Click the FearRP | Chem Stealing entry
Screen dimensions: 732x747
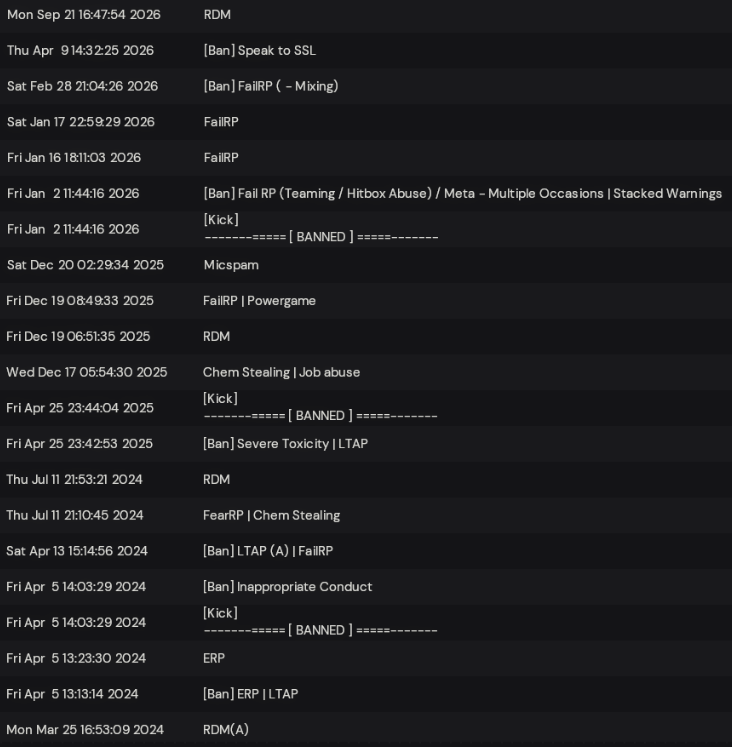point(366,515)
